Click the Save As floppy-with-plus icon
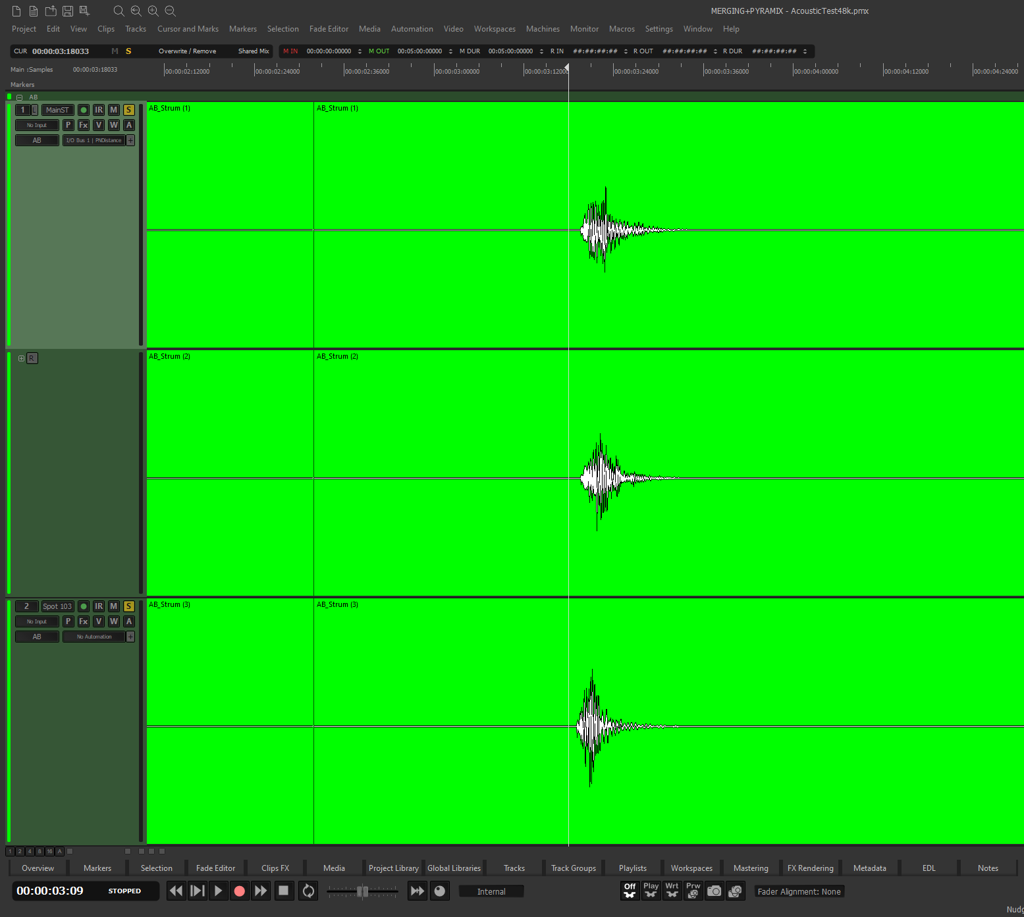This screenshot has width=1024, height=917. tap(84, 11)
